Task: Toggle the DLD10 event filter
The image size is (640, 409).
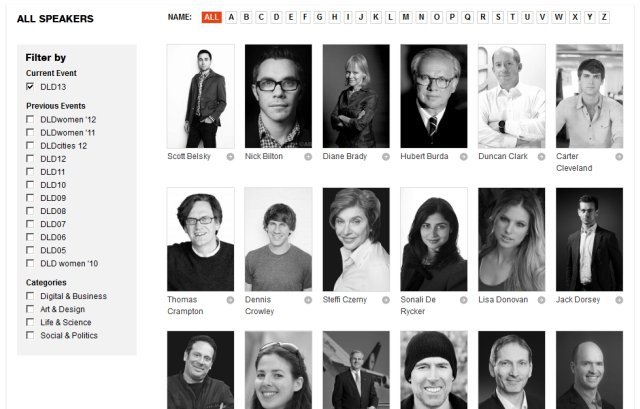Action: tap(30, 184)
